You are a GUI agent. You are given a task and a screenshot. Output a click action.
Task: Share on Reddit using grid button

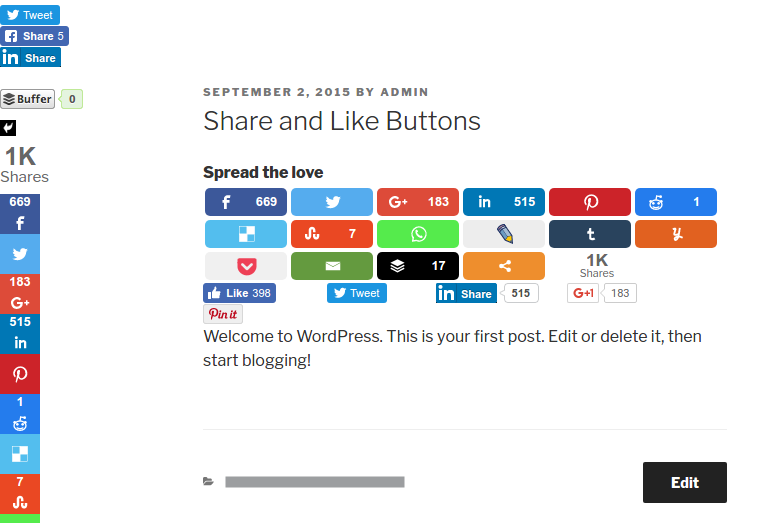click(676, 202)
